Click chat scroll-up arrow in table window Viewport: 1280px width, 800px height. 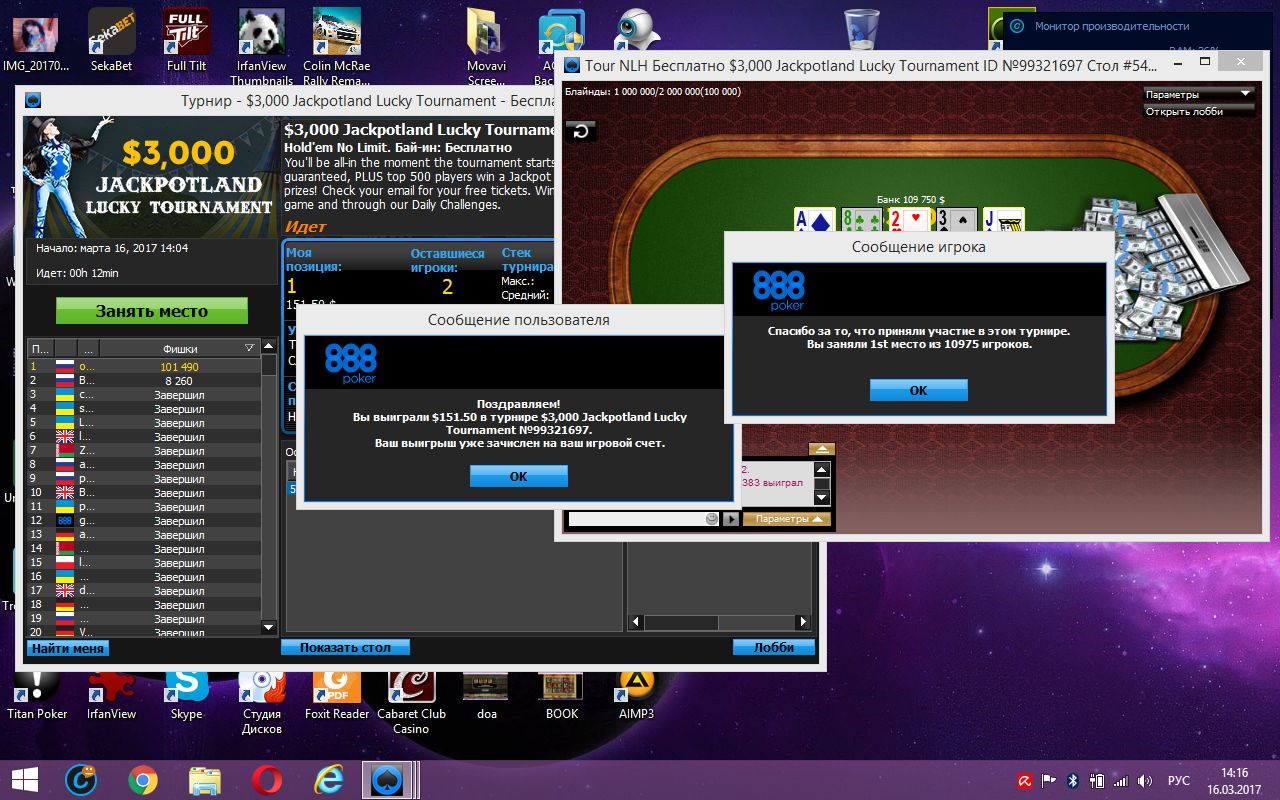[822, 470]
